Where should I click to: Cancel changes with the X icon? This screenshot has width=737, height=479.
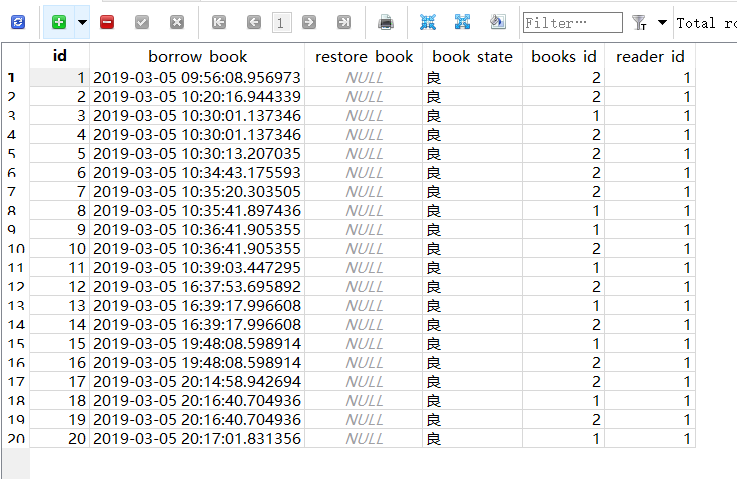[x=177, y=22]
